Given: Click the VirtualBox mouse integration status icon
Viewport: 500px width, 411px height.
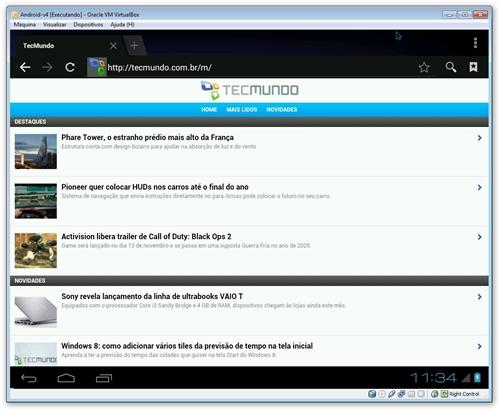Looking at the screenshot, I should tap(434, 394).
